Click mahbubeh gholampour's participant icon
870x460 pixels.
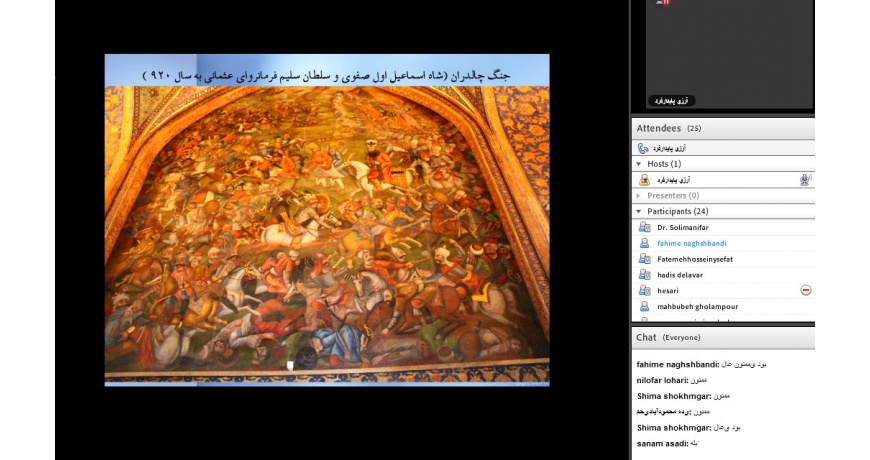click(644, 306)
